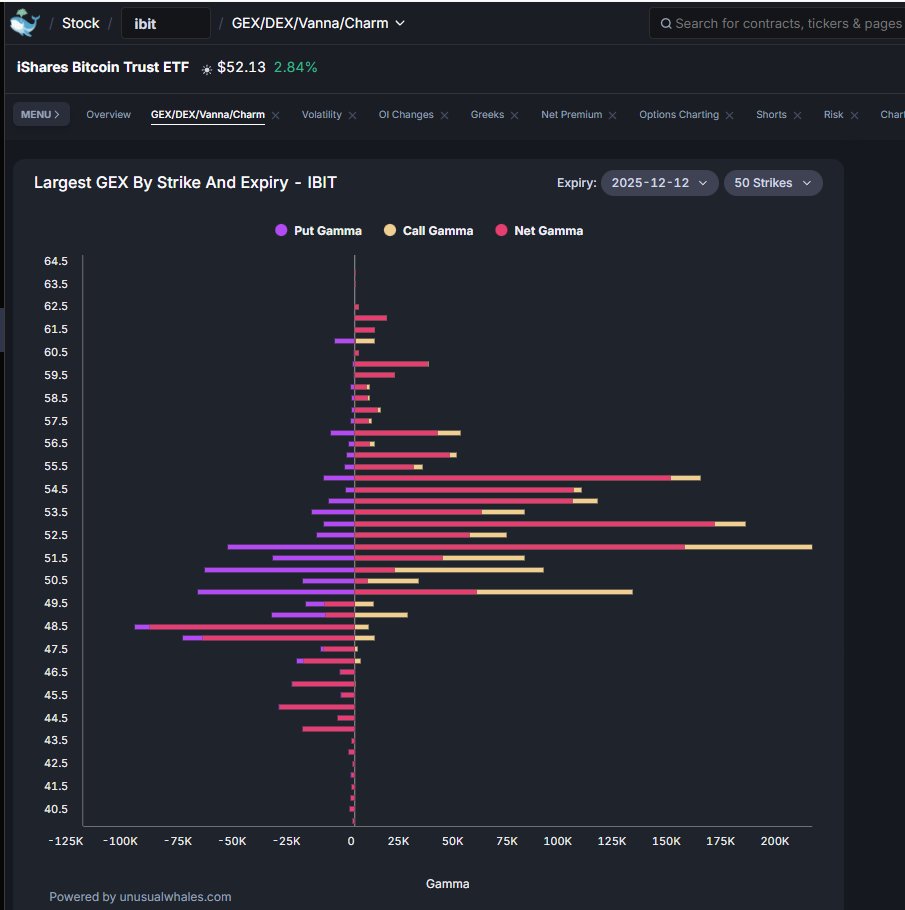Click the sun icon beside the price

point(206,69)
